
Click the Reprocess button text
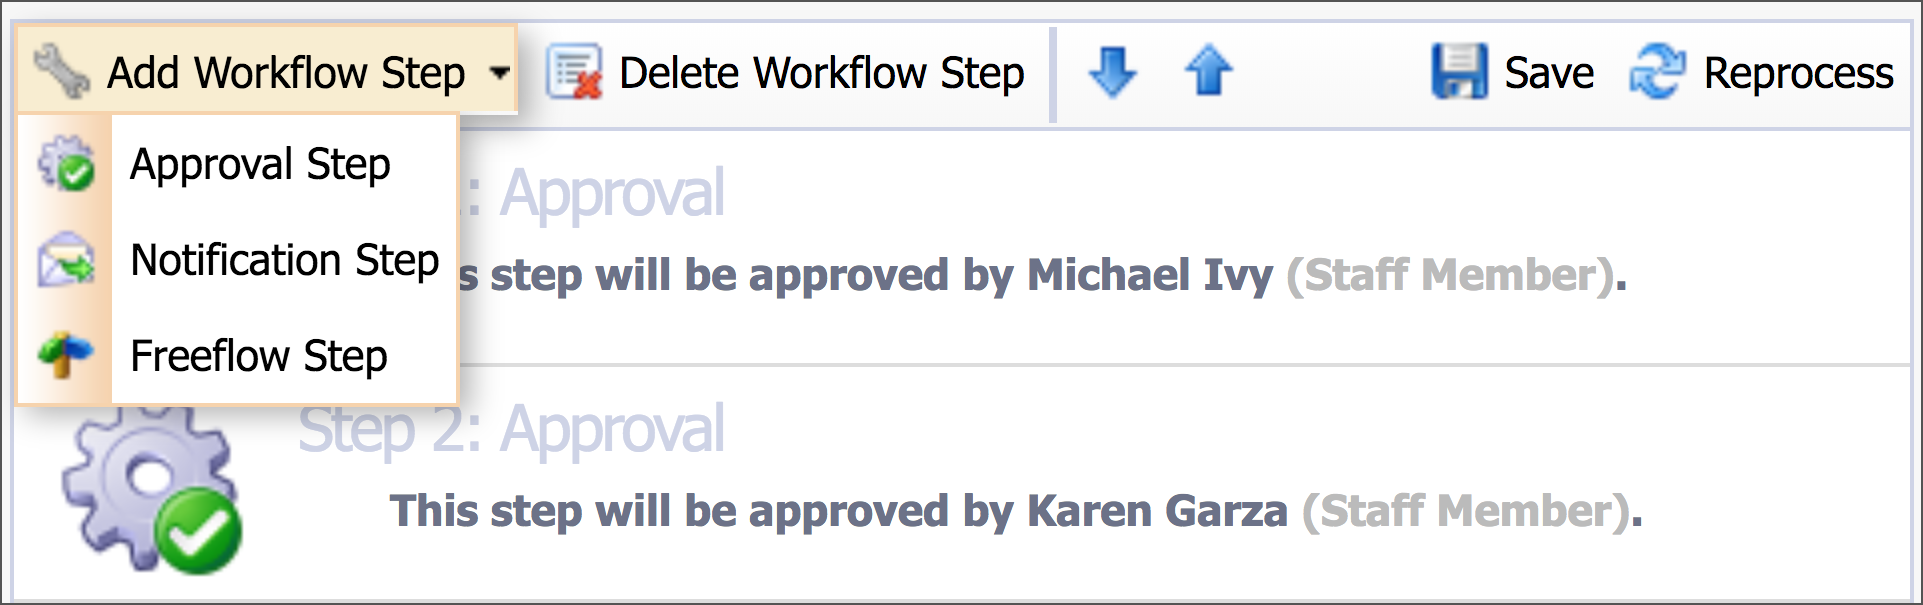point(1798,73)
